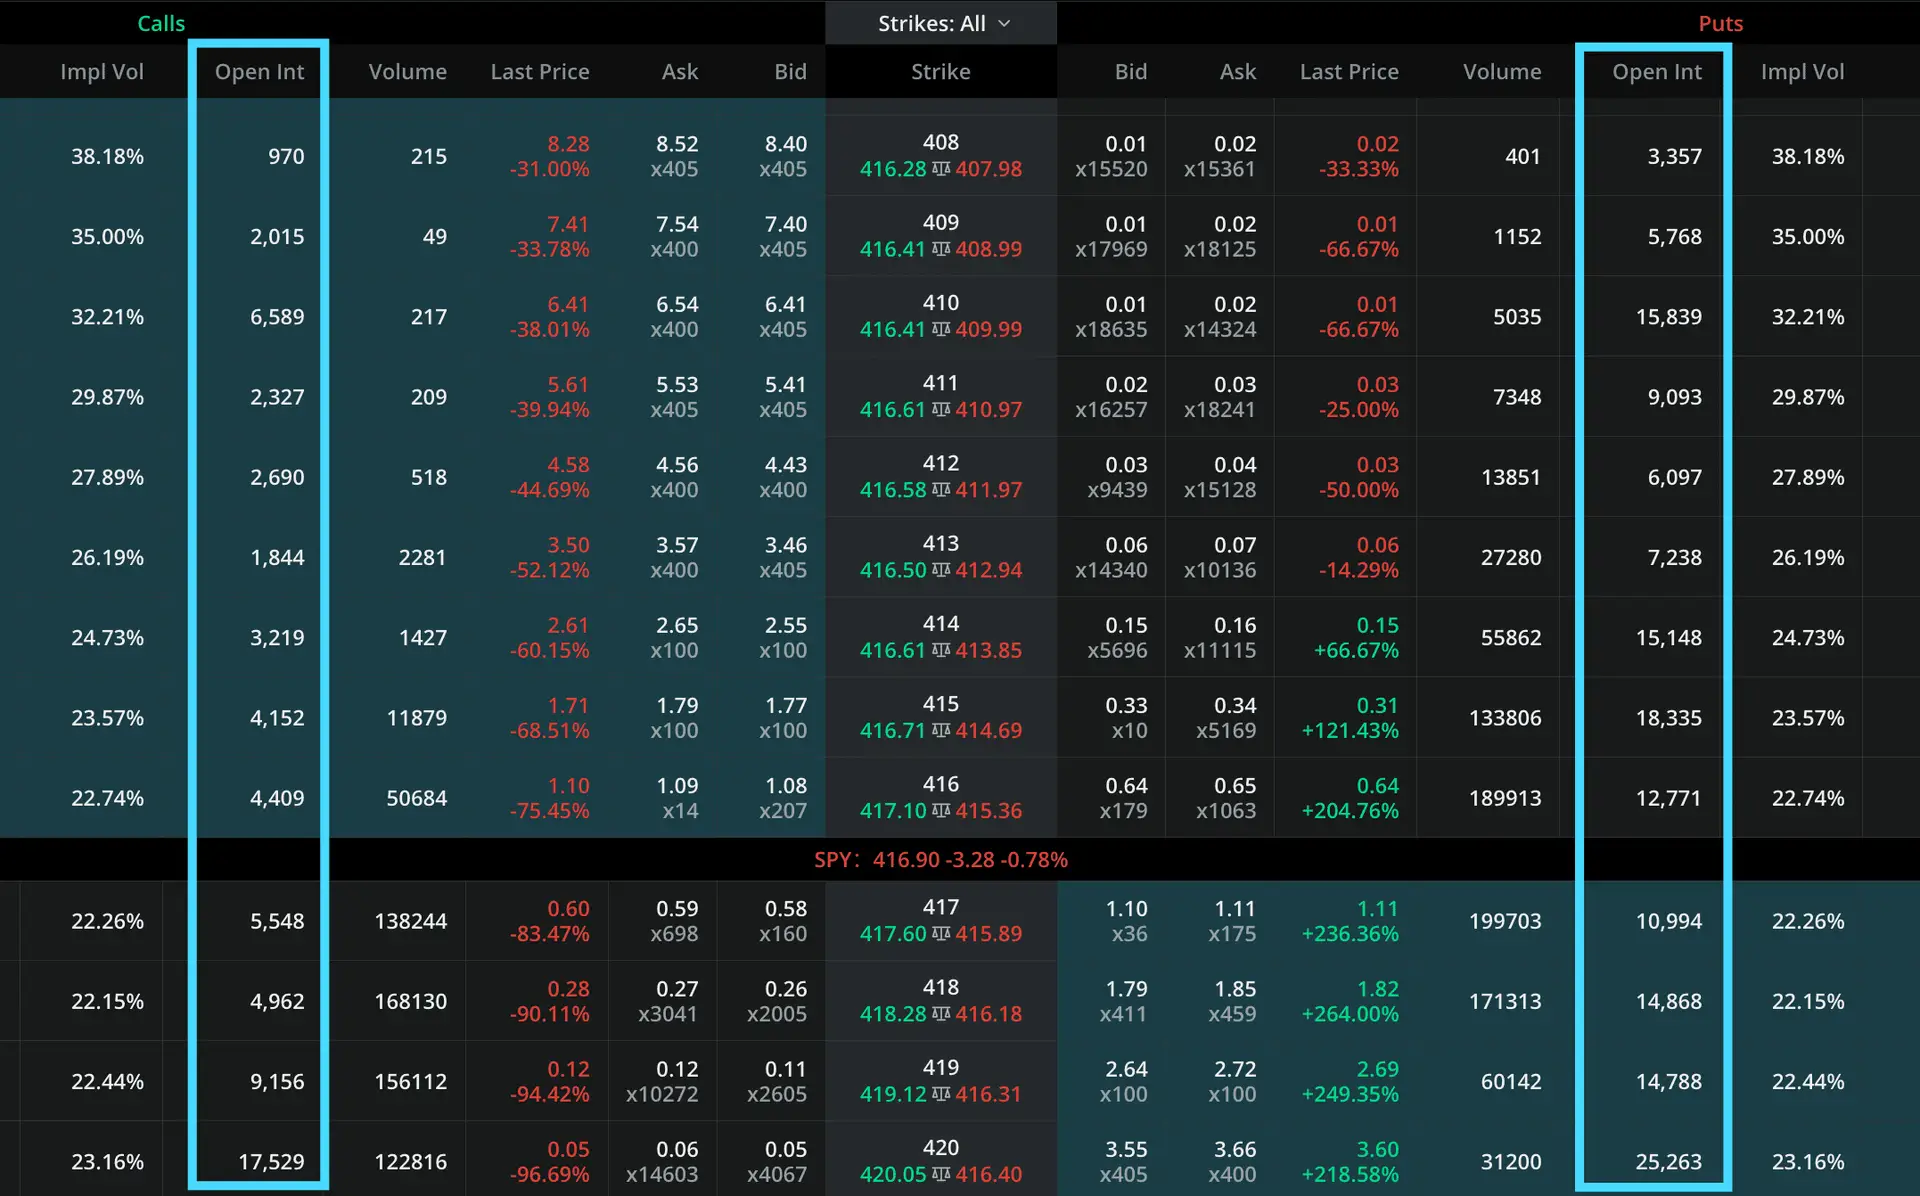Open the Strikes: All dropdown
This screenshot has width=1920, height=1196.
(941, 23)
